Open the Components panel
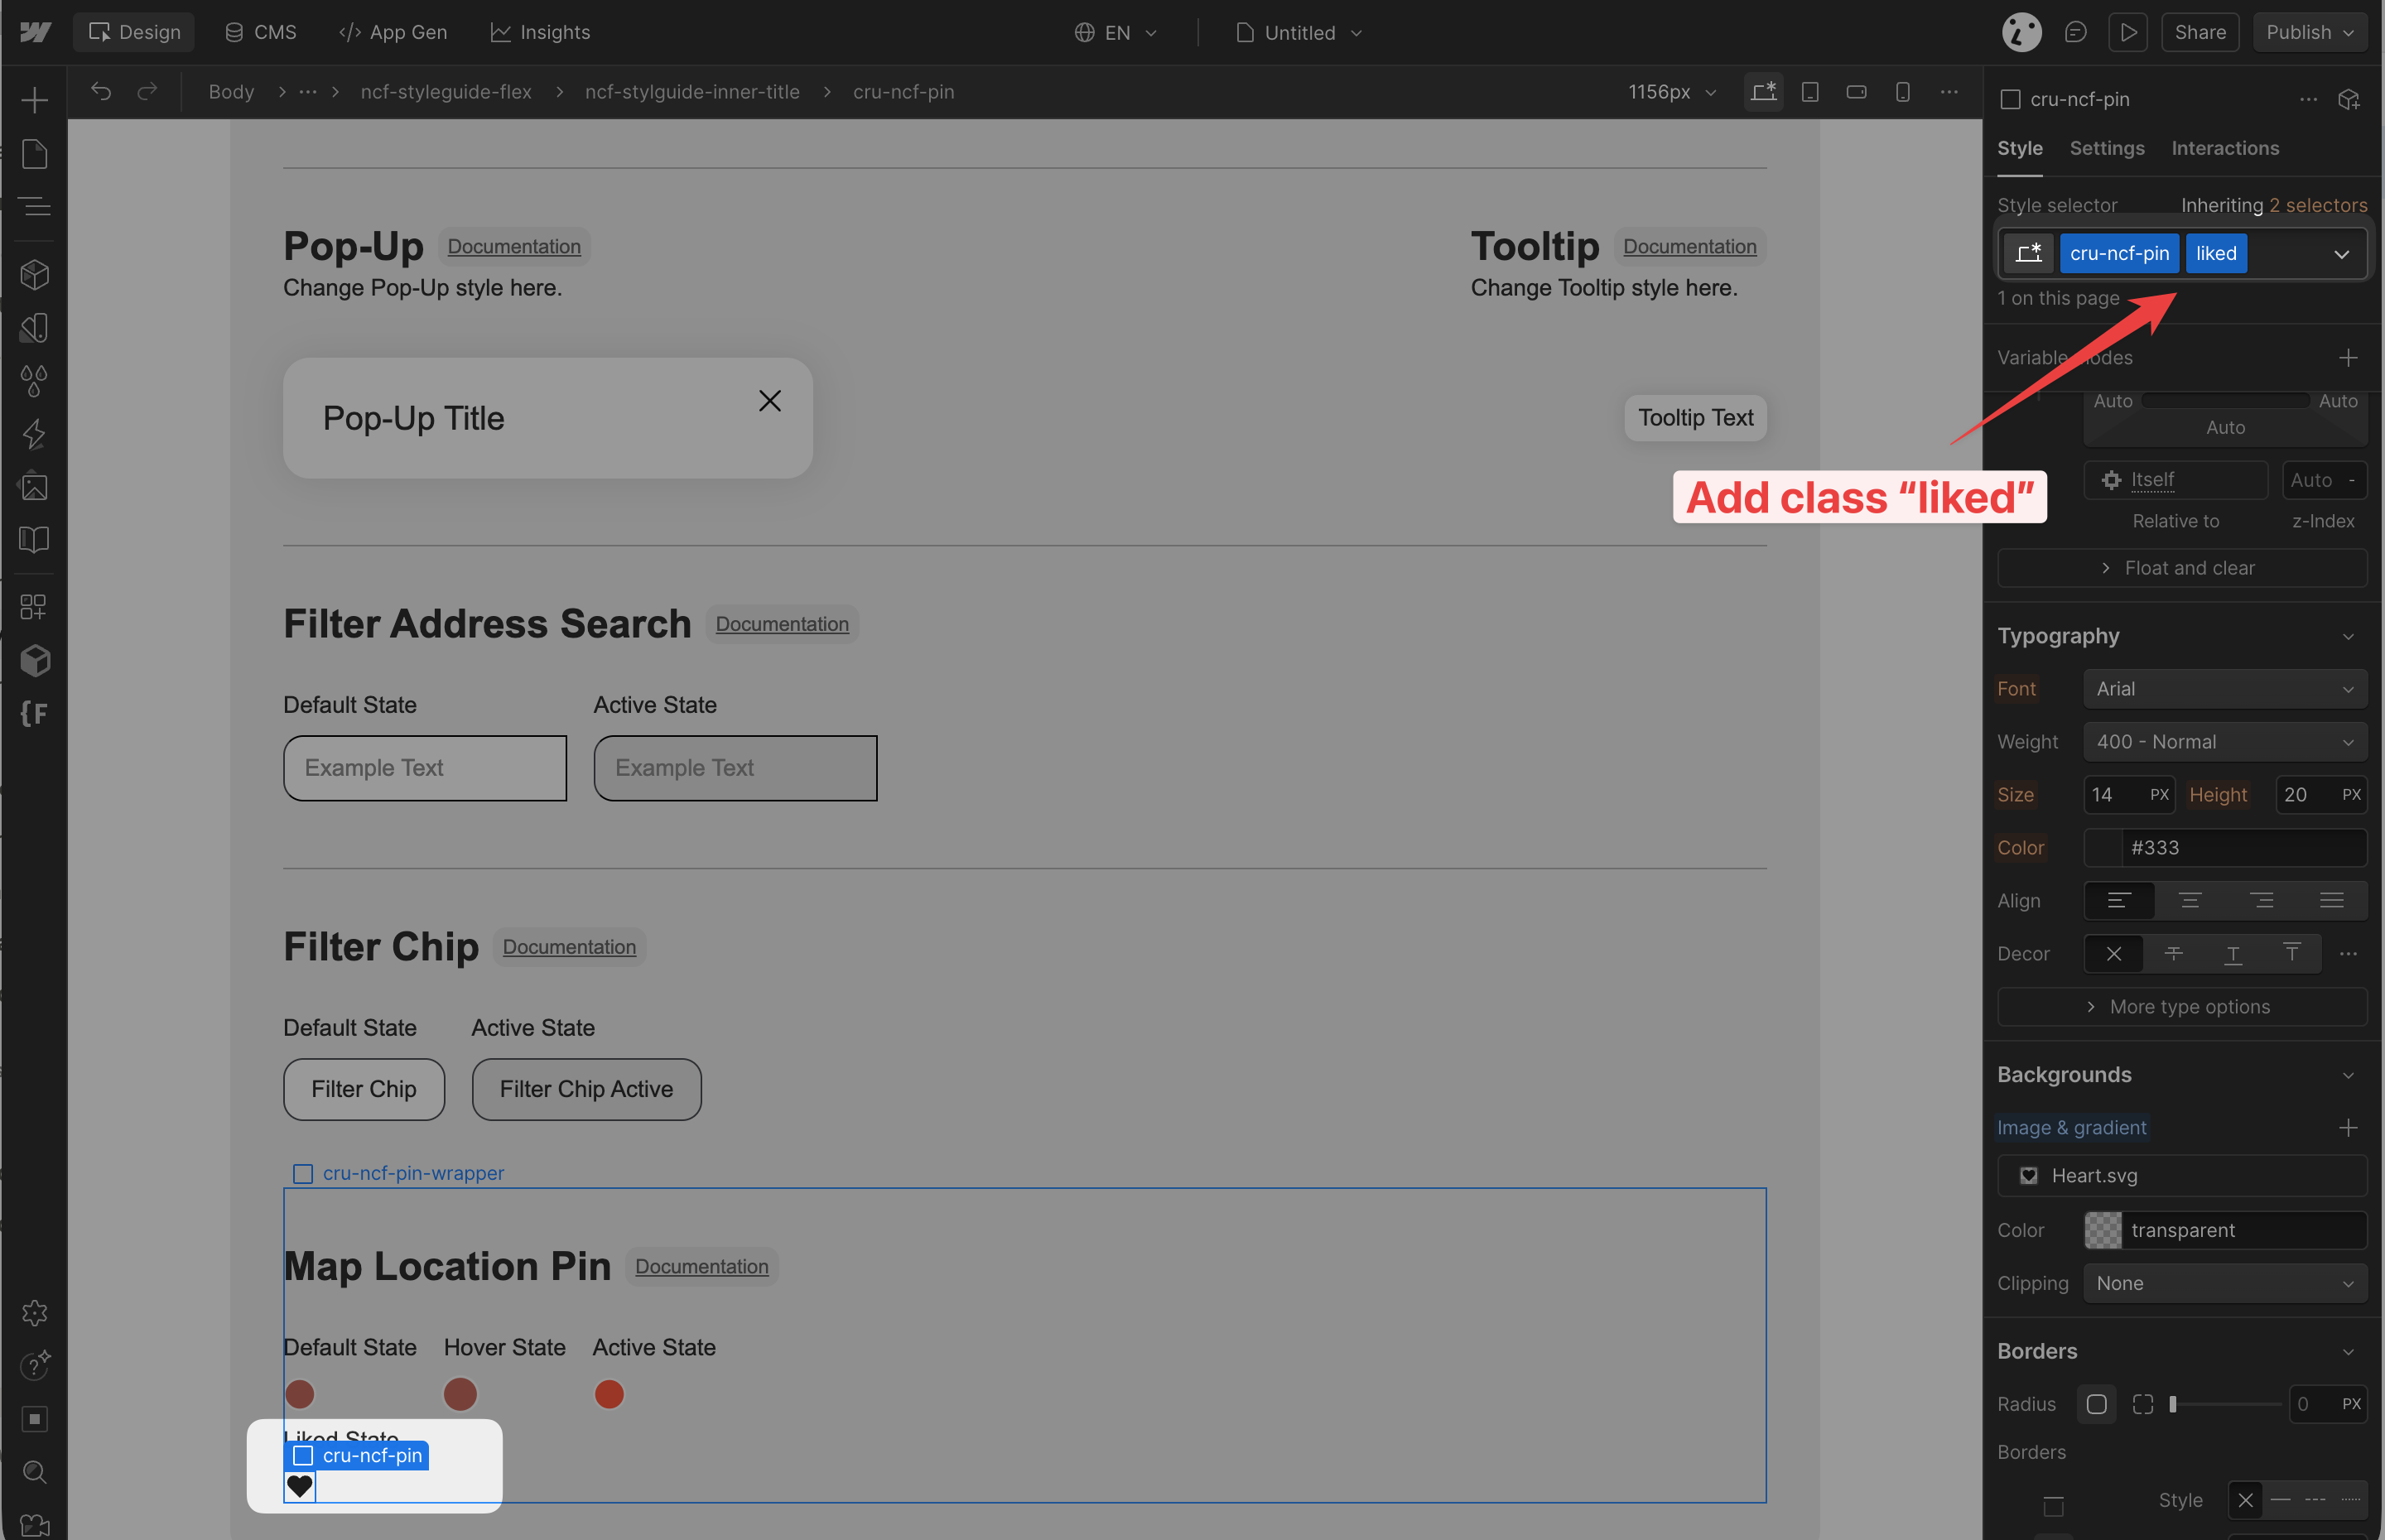This screenshot has width=2385, height=1540. [34, 274]
